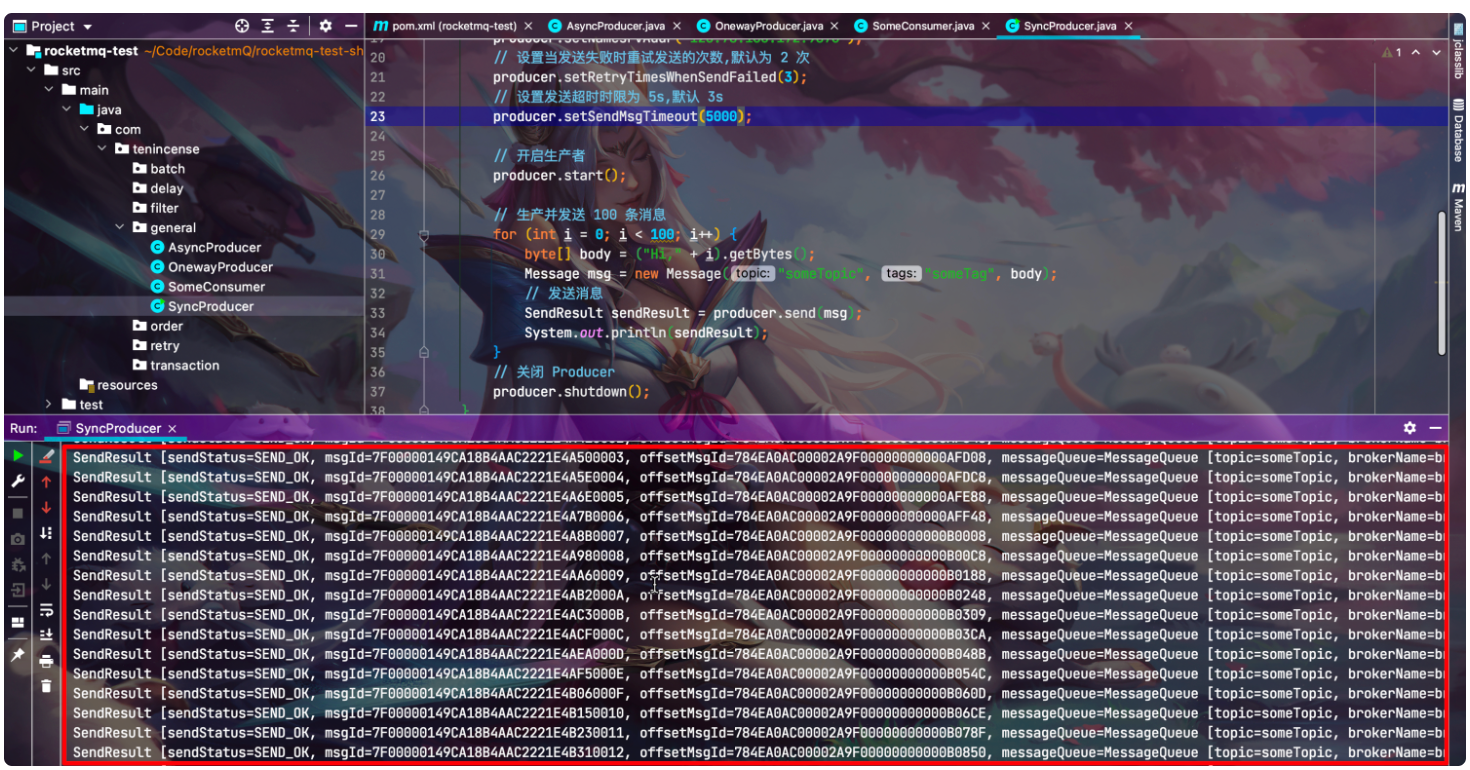Toggle fold marker at for loop line 29
1470x770 pixels.
[x=424, y=235]
